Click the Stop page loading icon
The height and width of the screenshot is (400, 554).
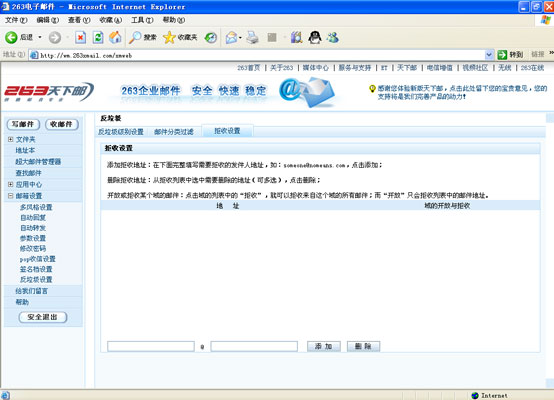click(81, 37)
